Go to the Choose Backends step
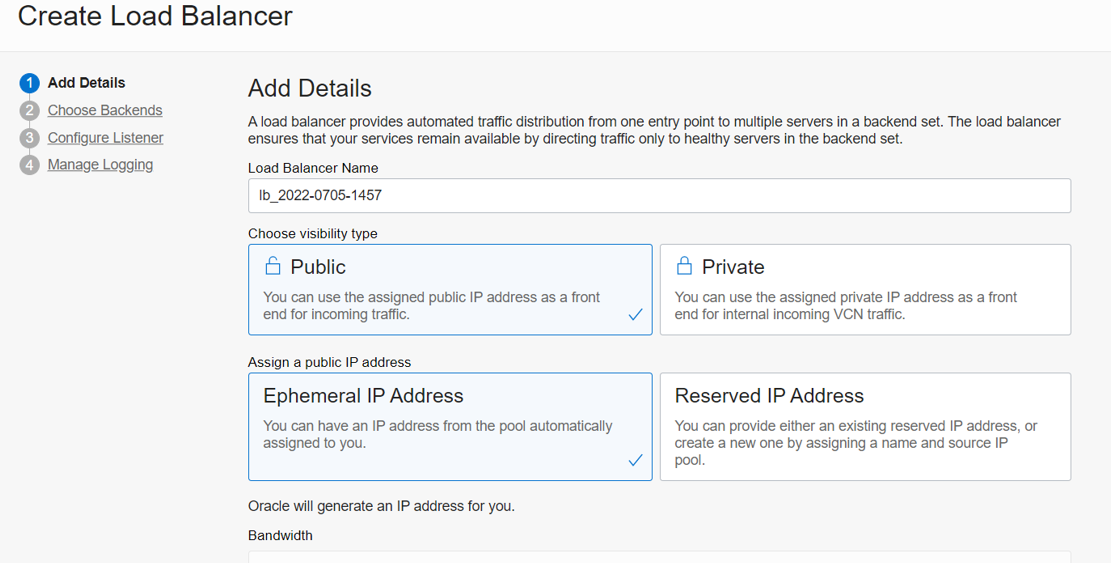 [105, 110]
